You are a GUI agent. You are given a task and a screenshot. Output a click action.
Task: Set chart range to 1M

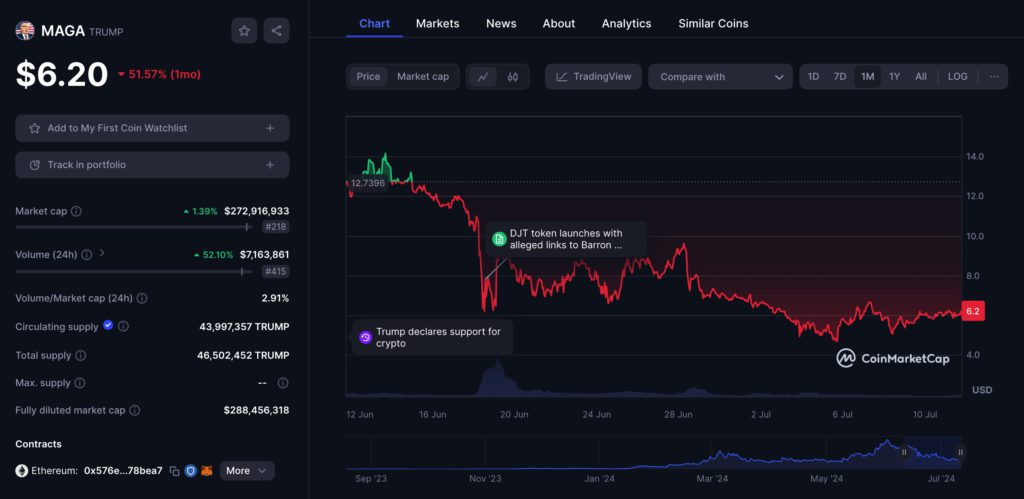(867, 76)
